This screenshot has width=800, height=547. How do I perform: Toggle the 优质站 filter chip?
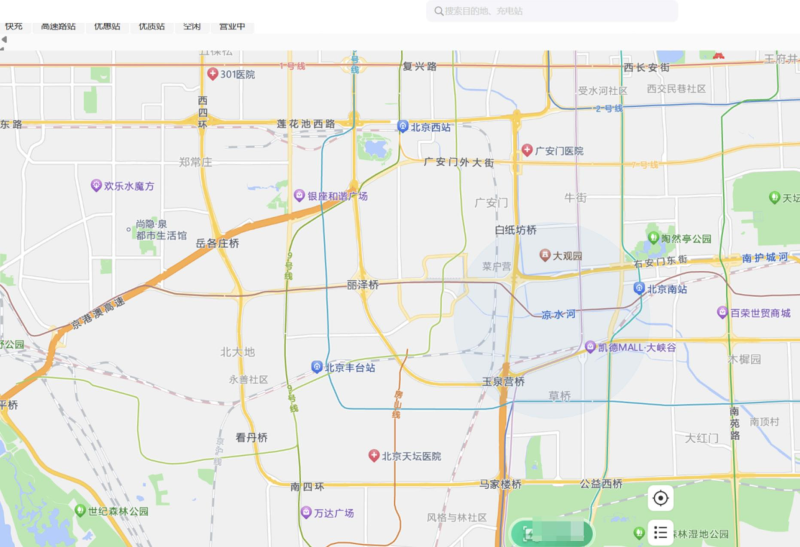pos(152,27)
